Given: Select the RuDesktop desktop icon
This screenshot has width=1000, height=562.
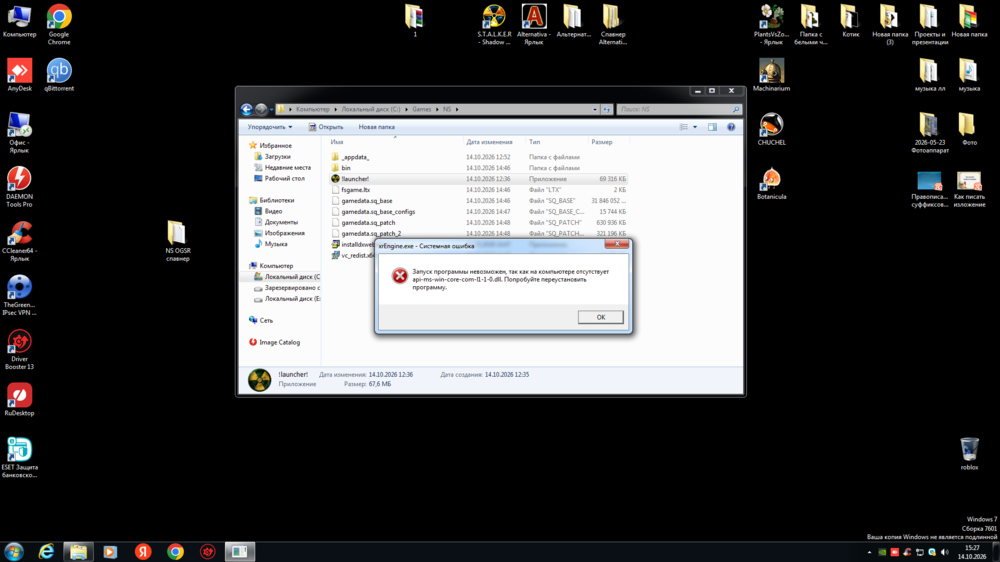Looking at the screenshot, I should [19, 399].
